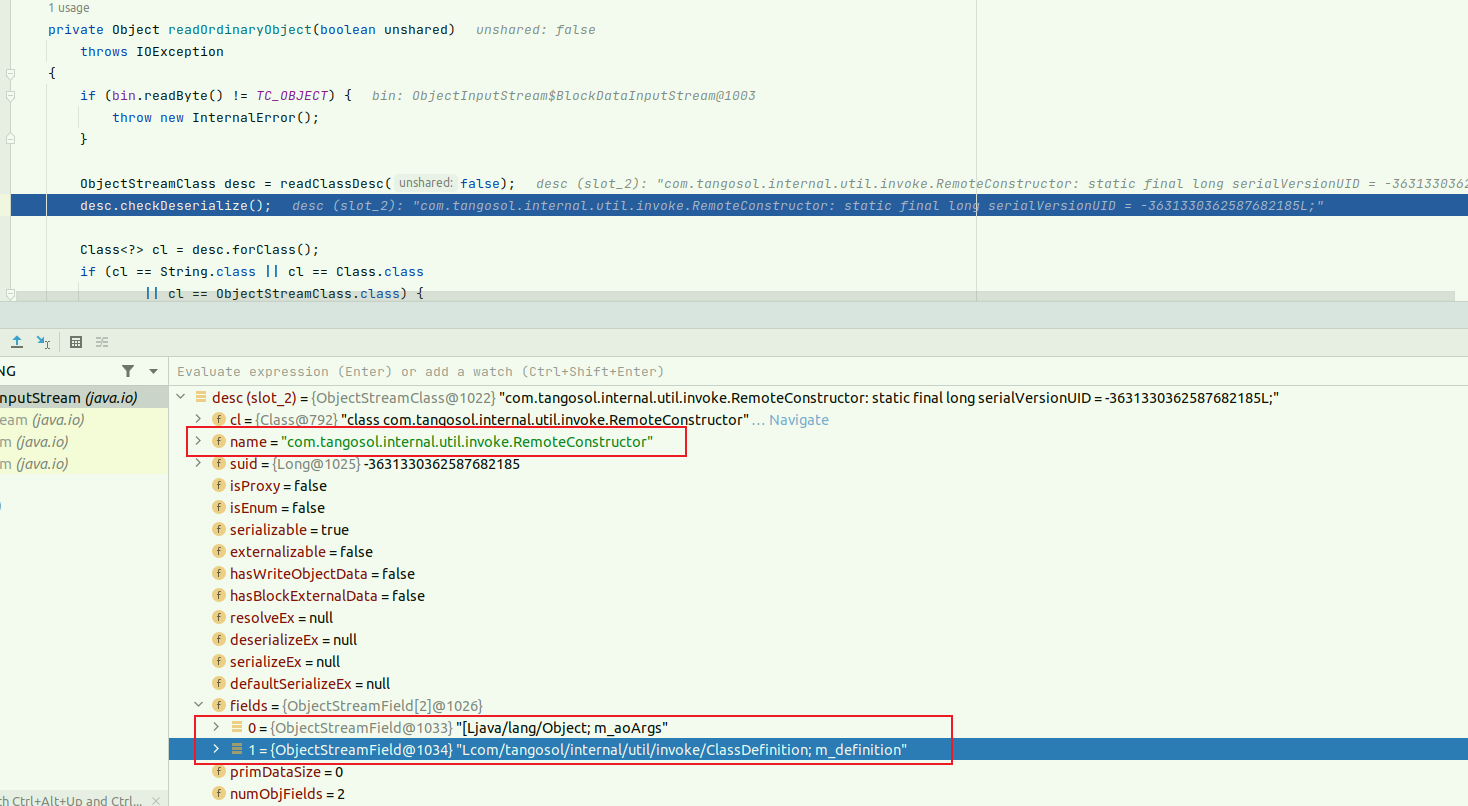Image resolution: width=1468 pixels, height=806 pixels.
Task: Click the field icon next to hasWriteObjectData
Action: click(x=219, y=574)
